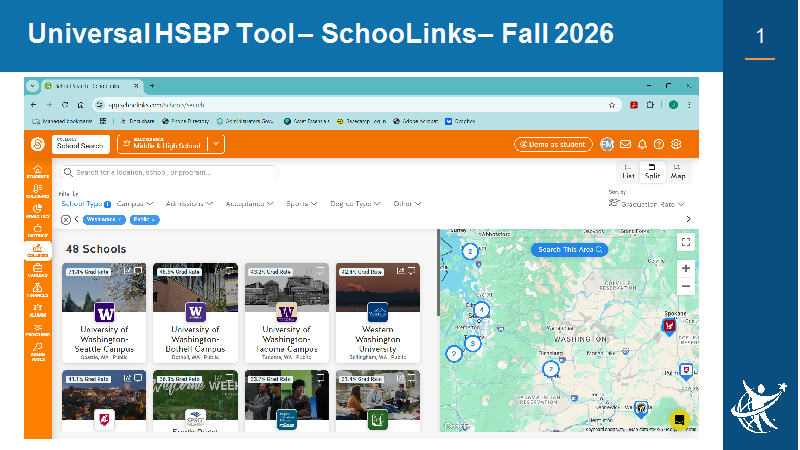Image resolution: width=800 pixels, height=450 pixels.
Task: Switch to Map view
Action: (678, 172)
